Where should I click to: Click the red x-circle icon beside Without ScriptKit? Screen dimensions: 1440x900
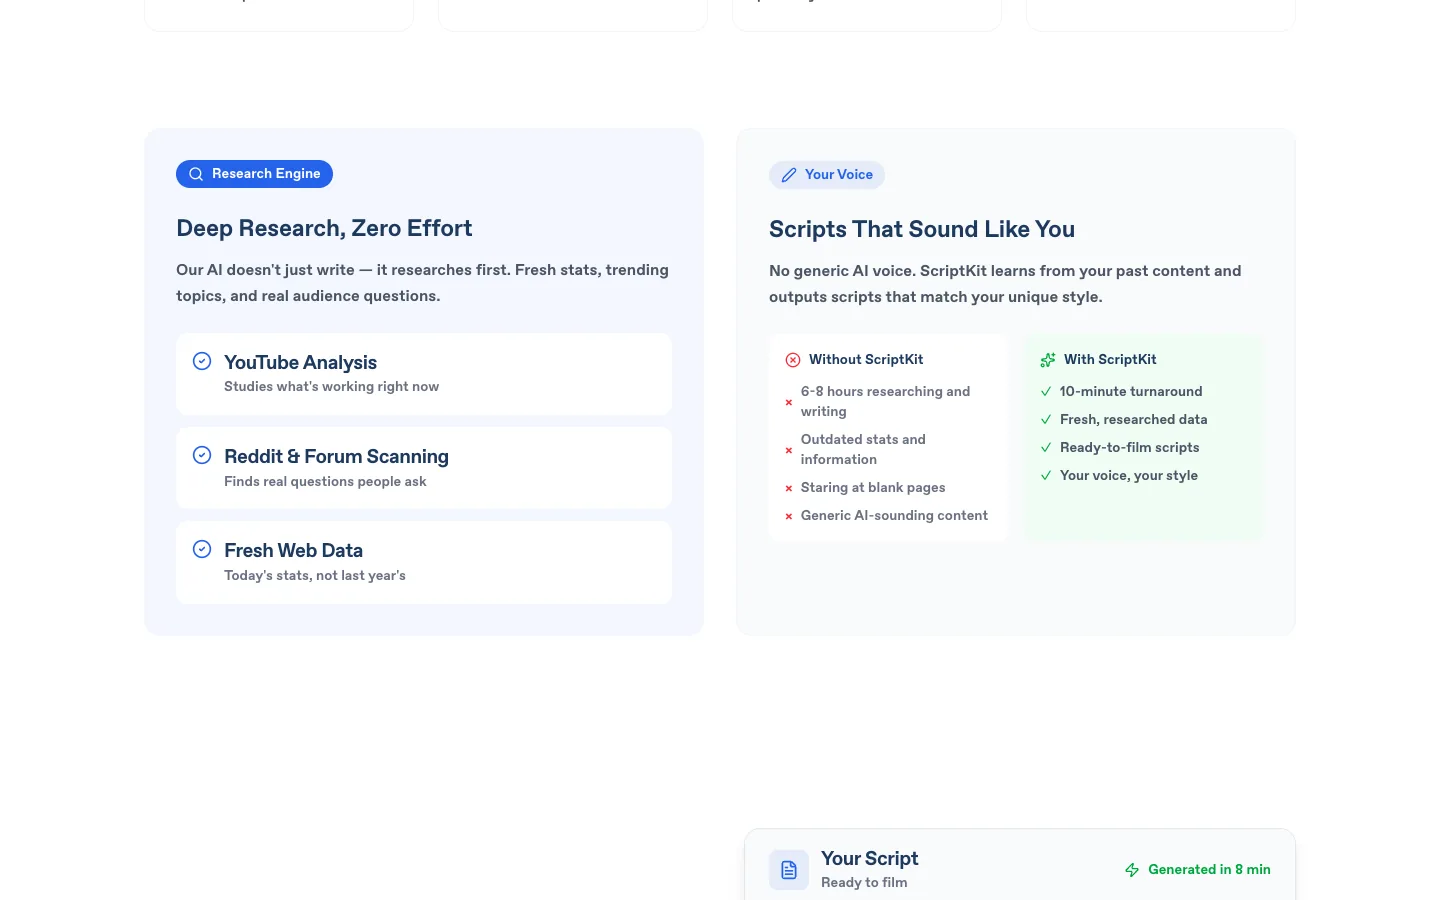point(793,360)
